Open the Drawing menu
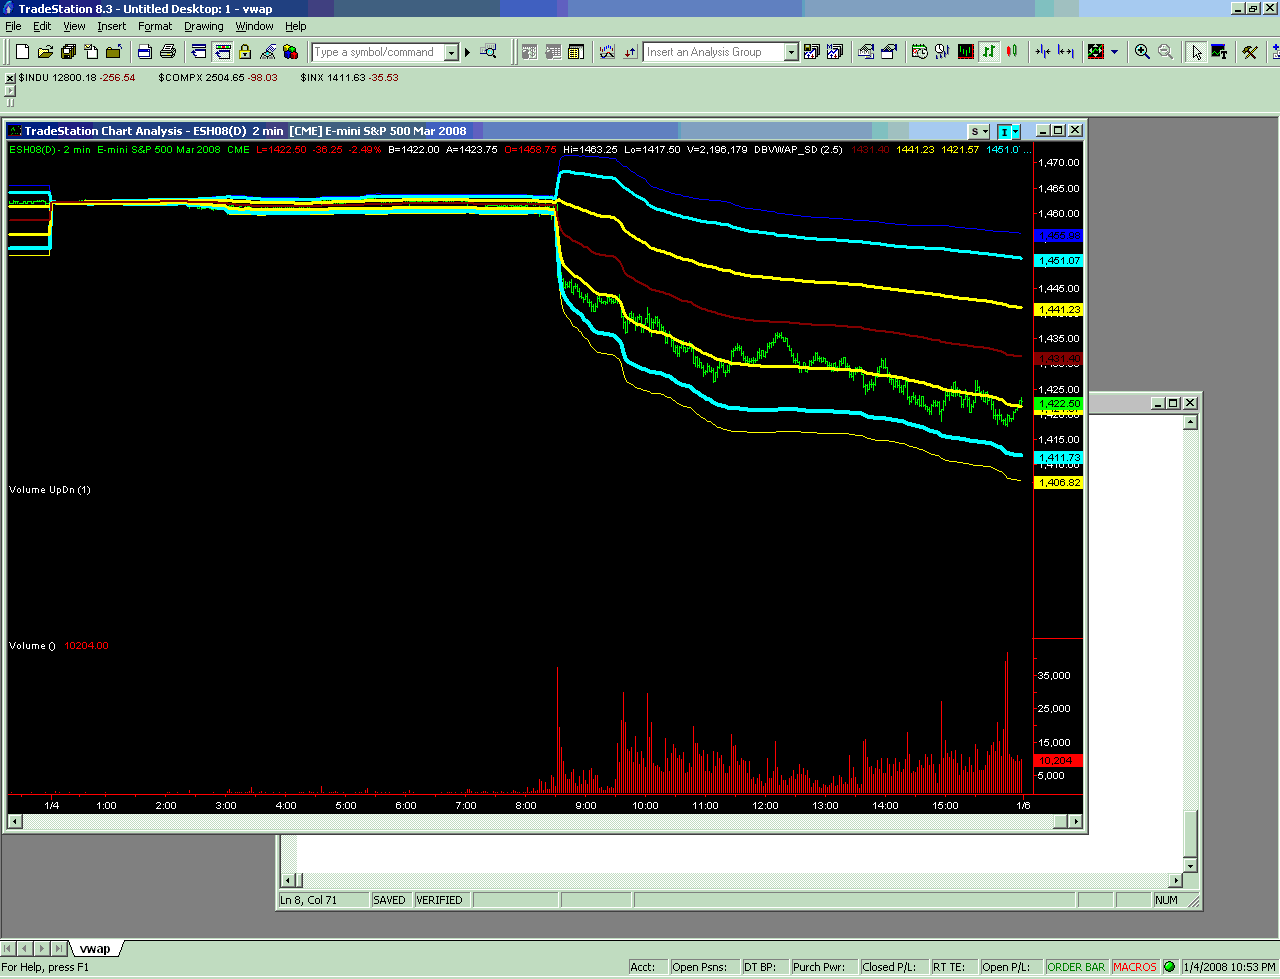Image resolution: width=1280 pixels, height=979 pixels. 204,26
